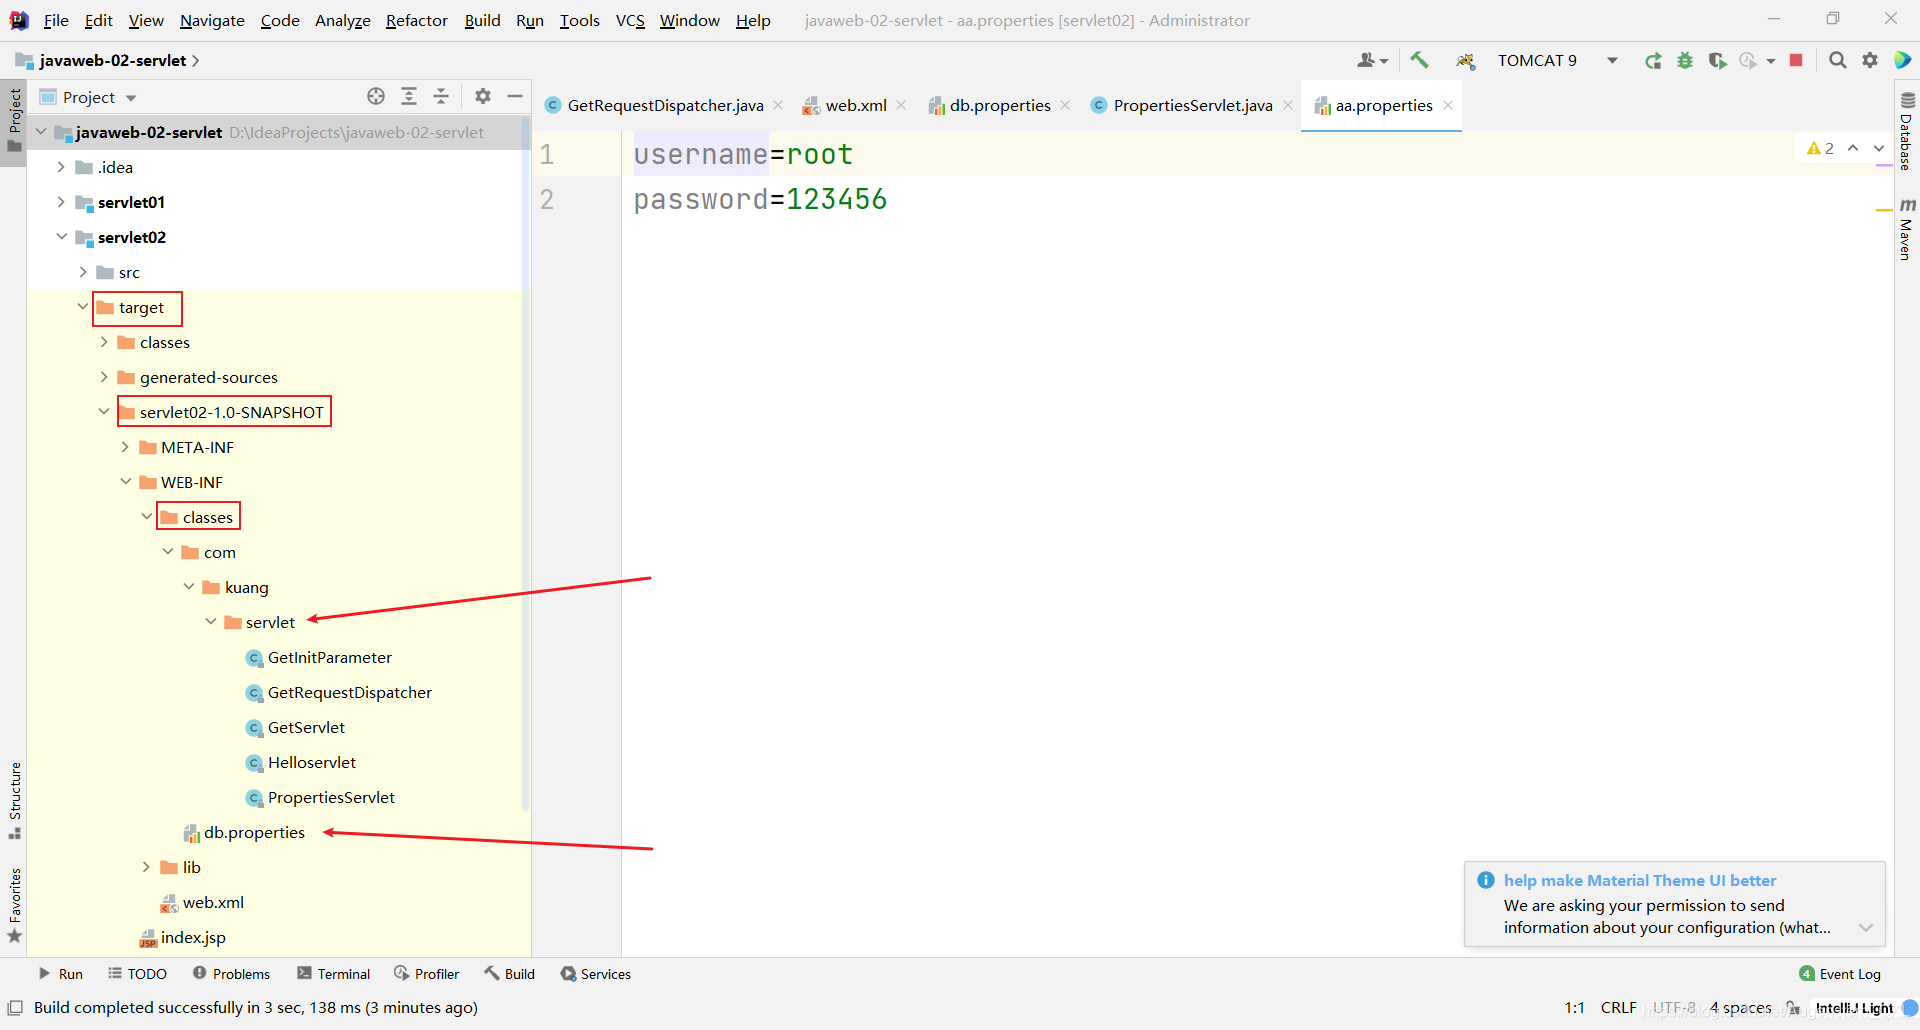Switch to the web.xml editor tab

(x=855, y=105)
